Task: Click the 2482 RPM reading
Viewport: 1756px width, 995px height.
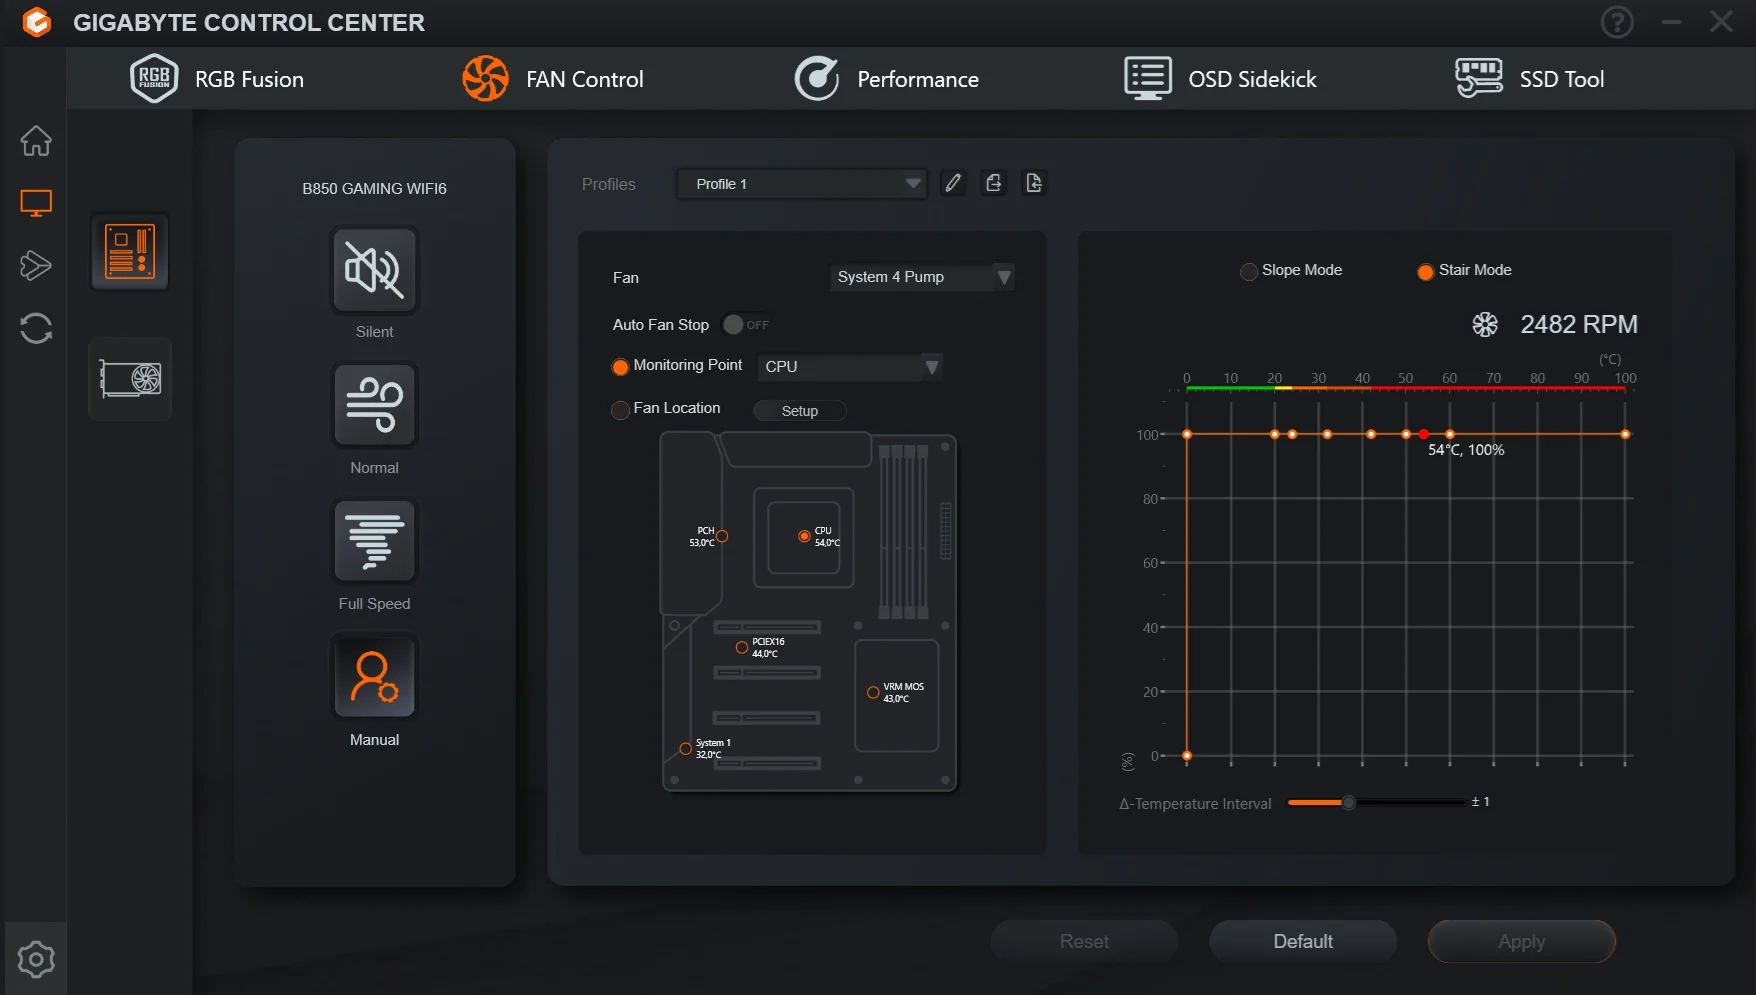Action: click(1579, 324)
